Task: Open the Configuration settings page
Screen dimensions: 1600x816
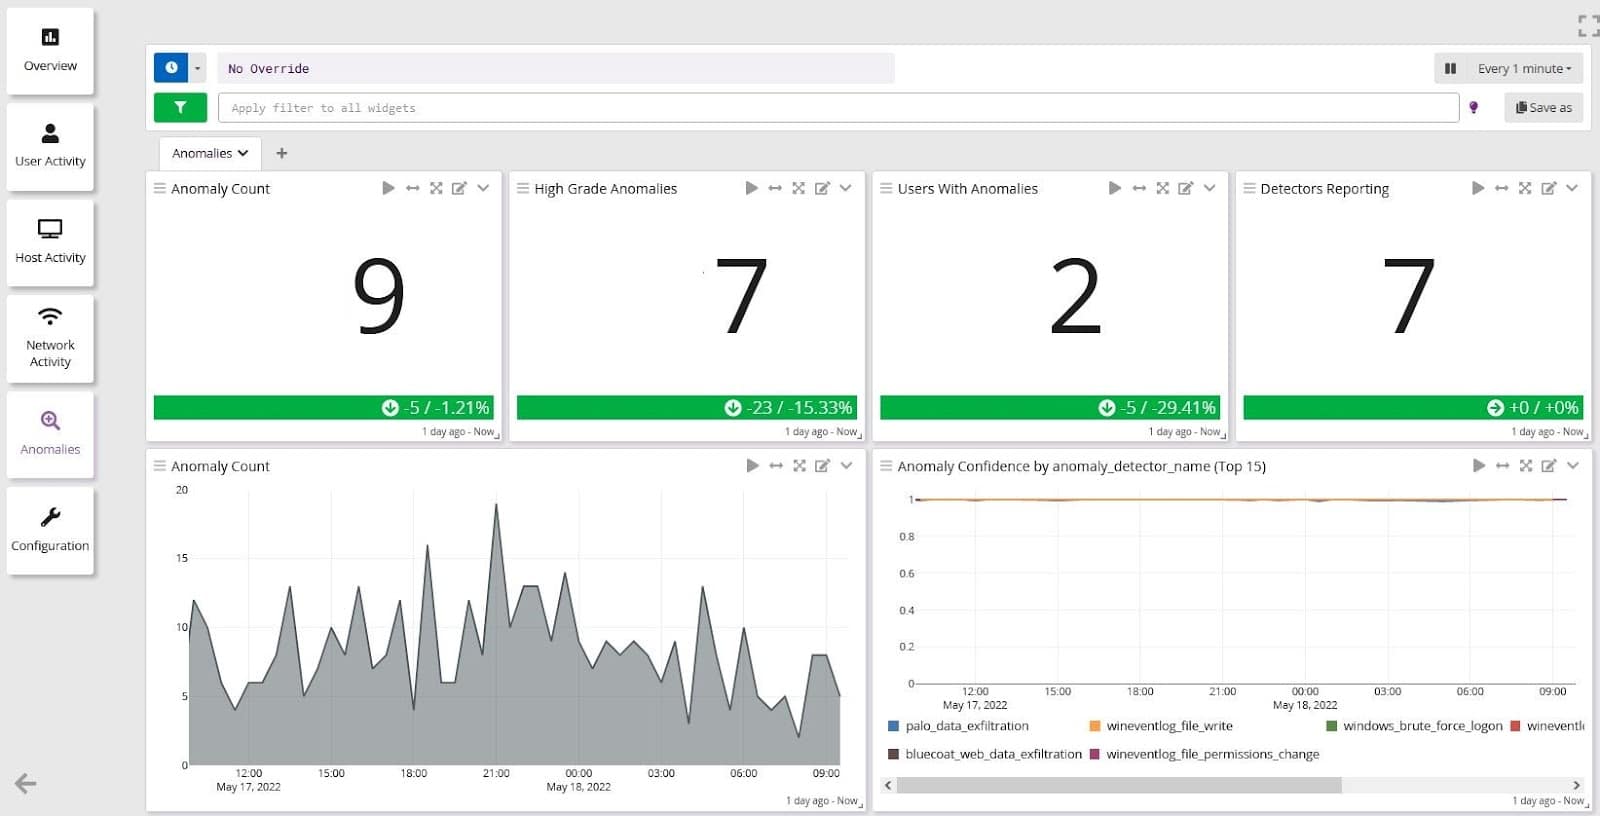Action: (x=50, y=530)
